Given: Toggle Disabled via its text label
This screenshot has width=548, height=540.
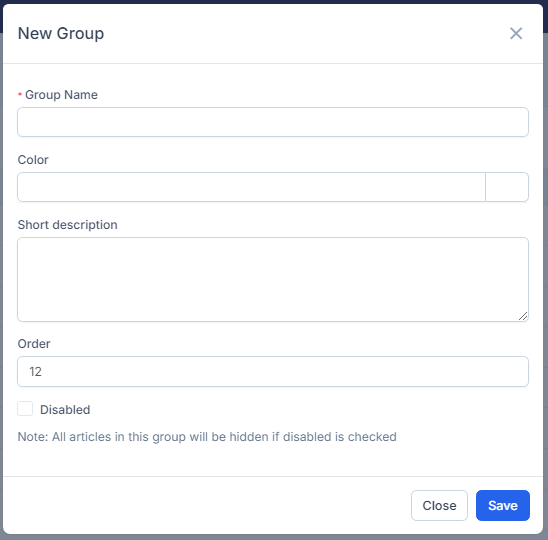Looking at the screenshot, I should click(x=65, y=410).
